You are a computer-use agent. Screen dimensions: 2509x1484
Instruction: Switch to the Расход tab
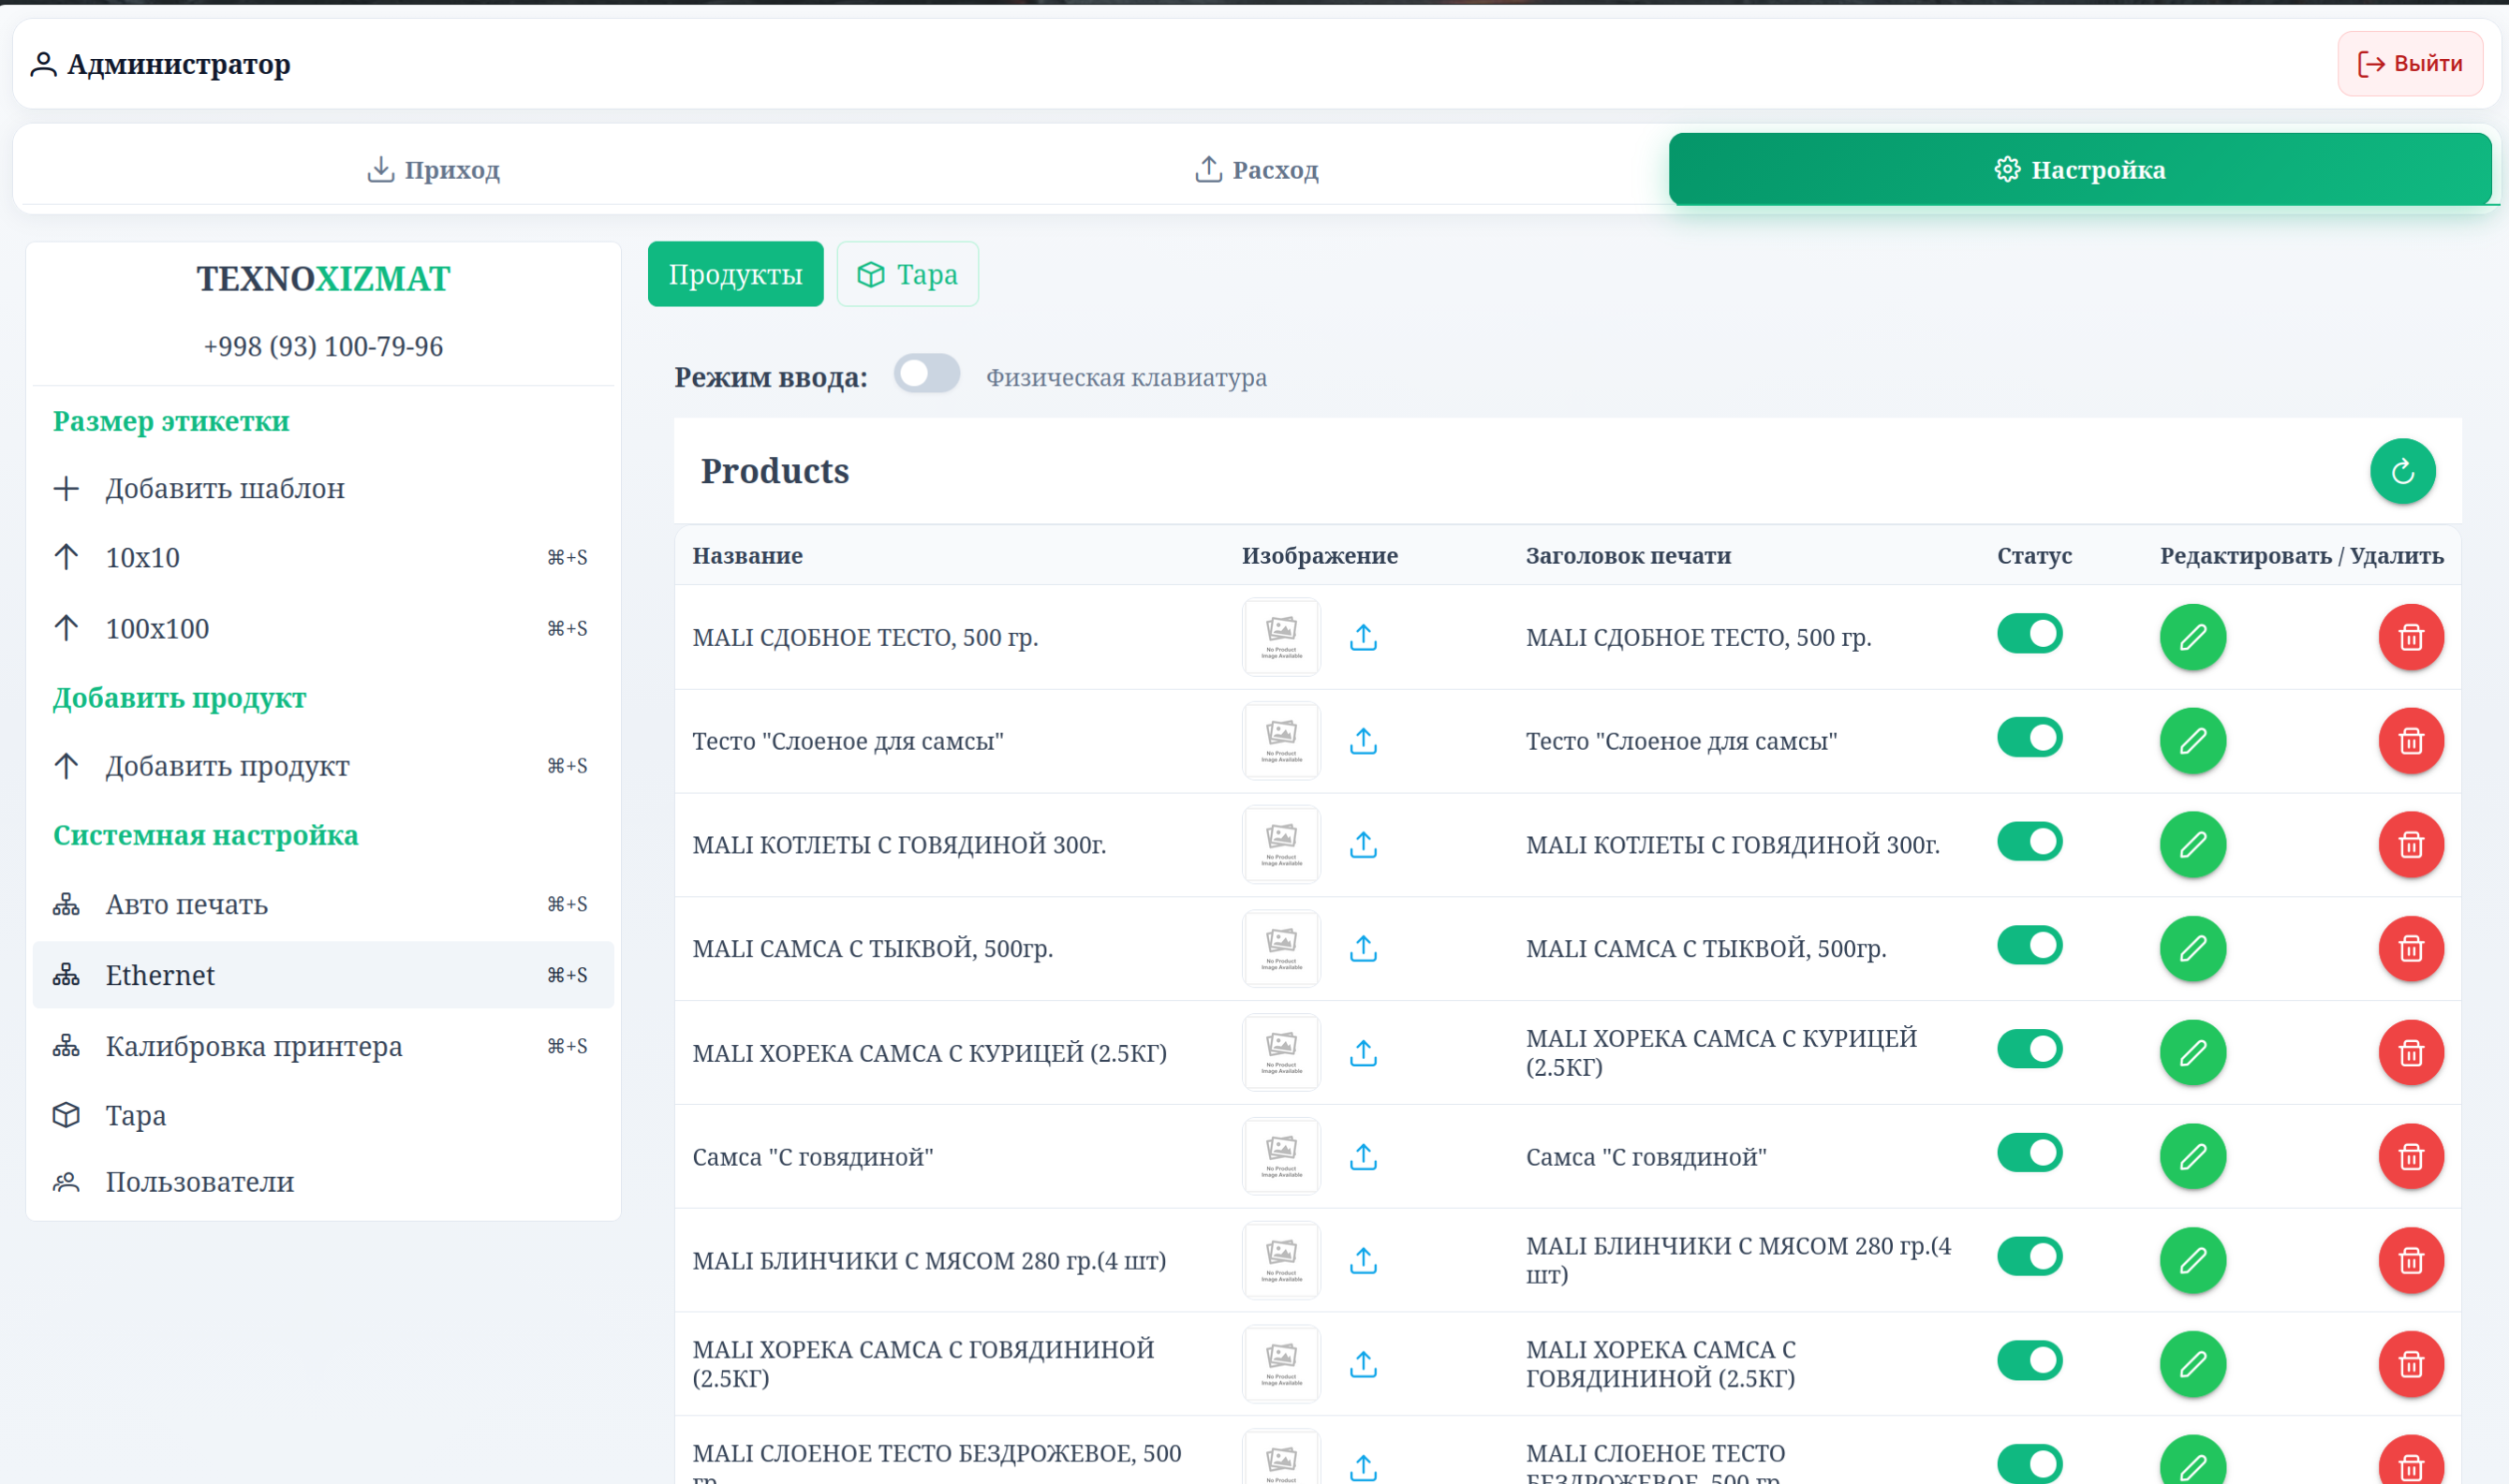pyautogui.click(x=1256, y=170)
